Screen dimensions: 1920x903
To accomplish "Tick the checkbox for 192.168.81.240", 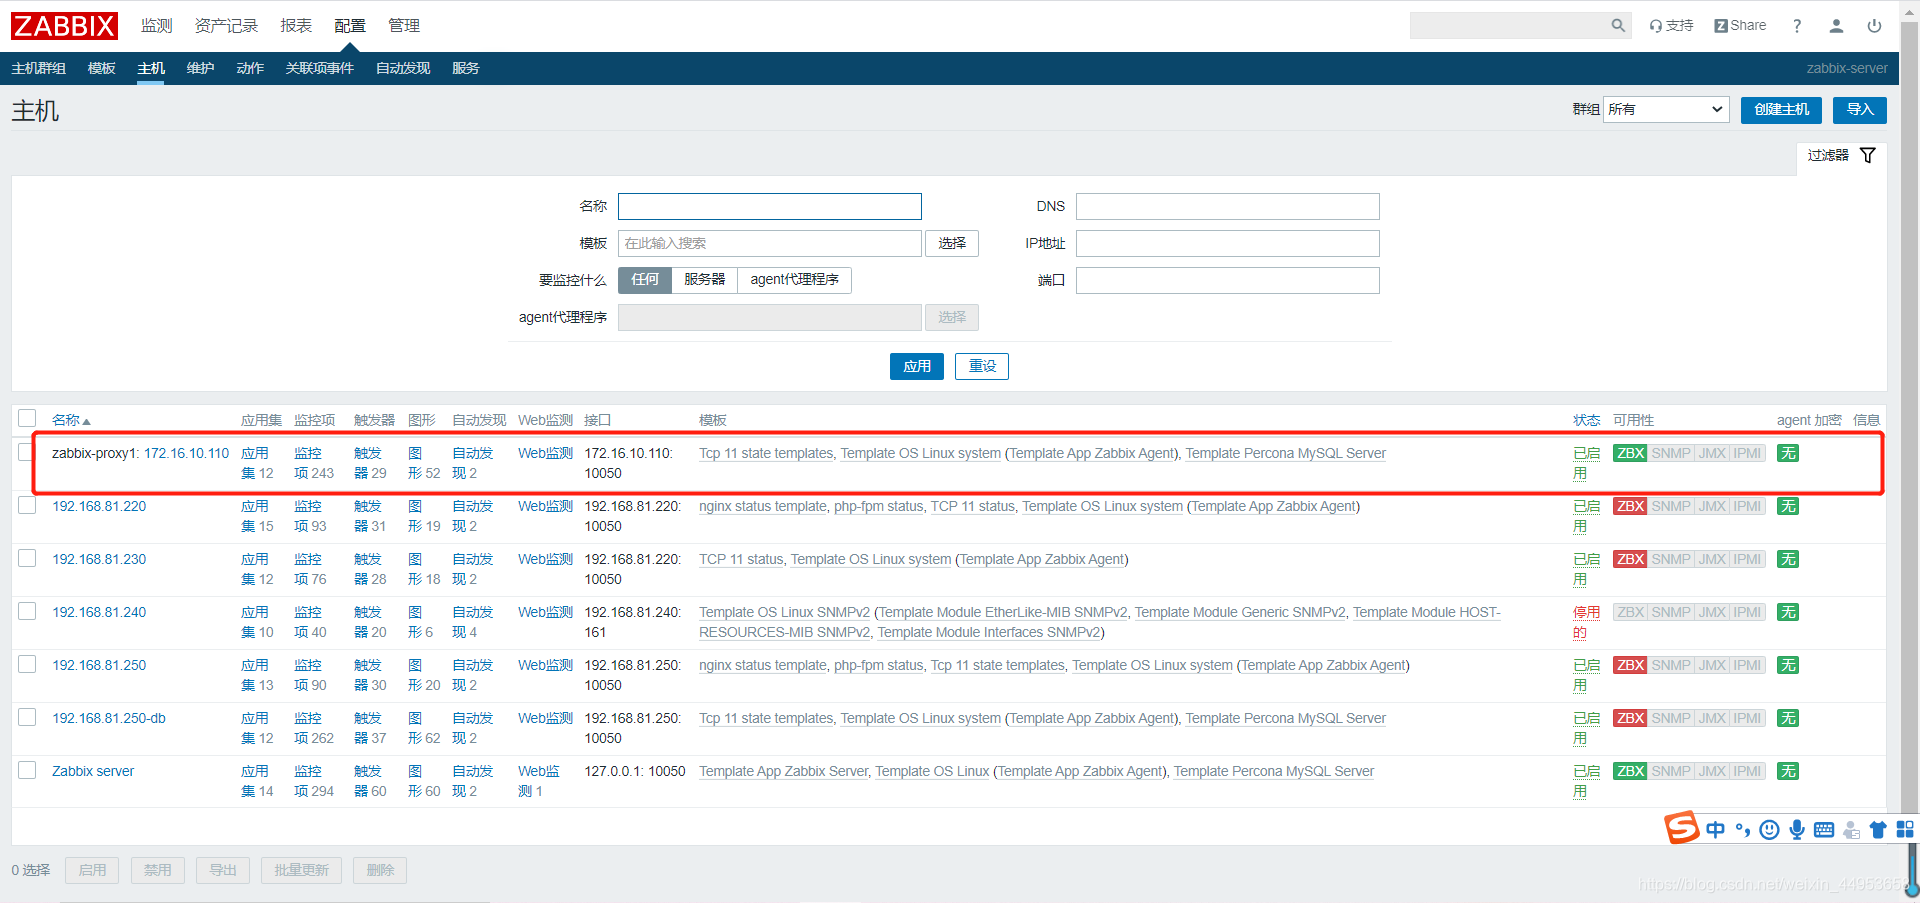I will 27,611.
